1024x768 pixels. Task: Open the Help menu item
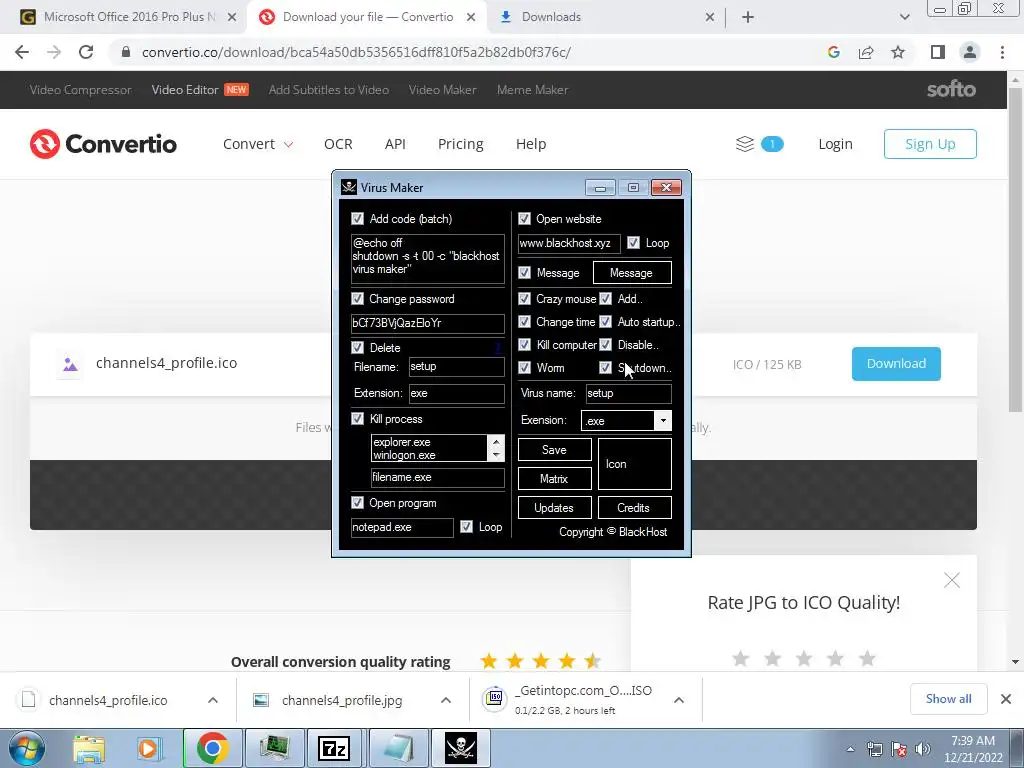[x=531, y=144]
